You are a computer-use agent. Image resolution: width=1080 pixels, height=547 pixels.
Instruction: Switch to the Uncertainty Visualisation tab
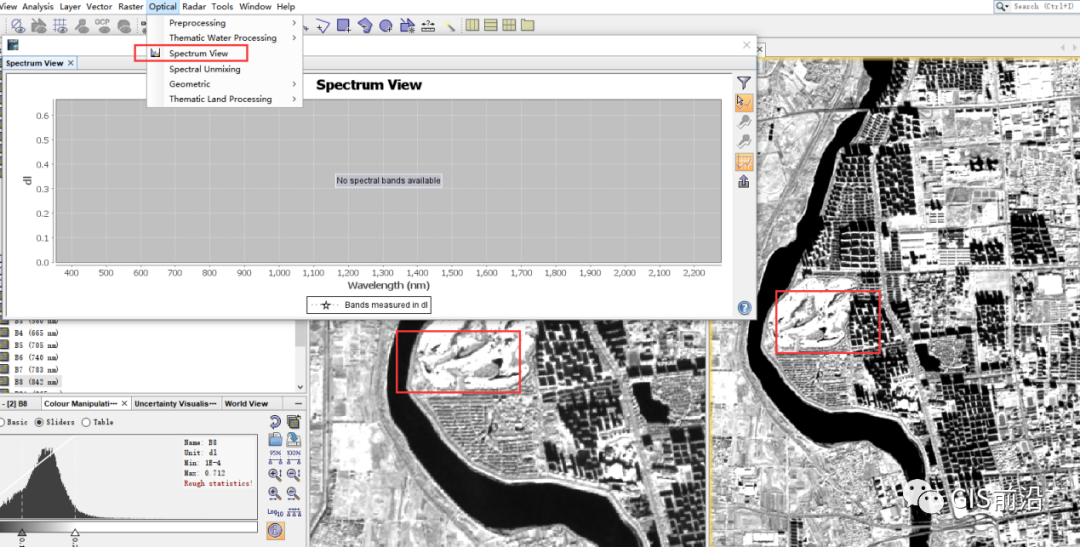coord(176,404)
